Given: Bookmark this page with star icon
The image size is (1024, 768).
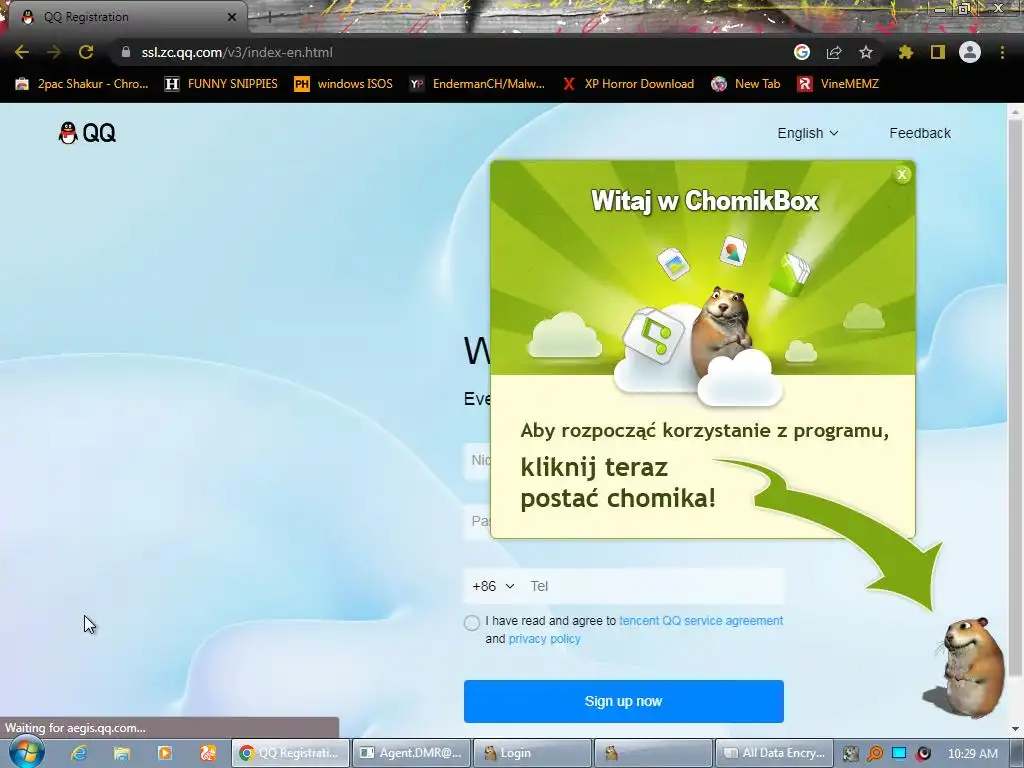Looking at the screenshot, I should 866,52.
